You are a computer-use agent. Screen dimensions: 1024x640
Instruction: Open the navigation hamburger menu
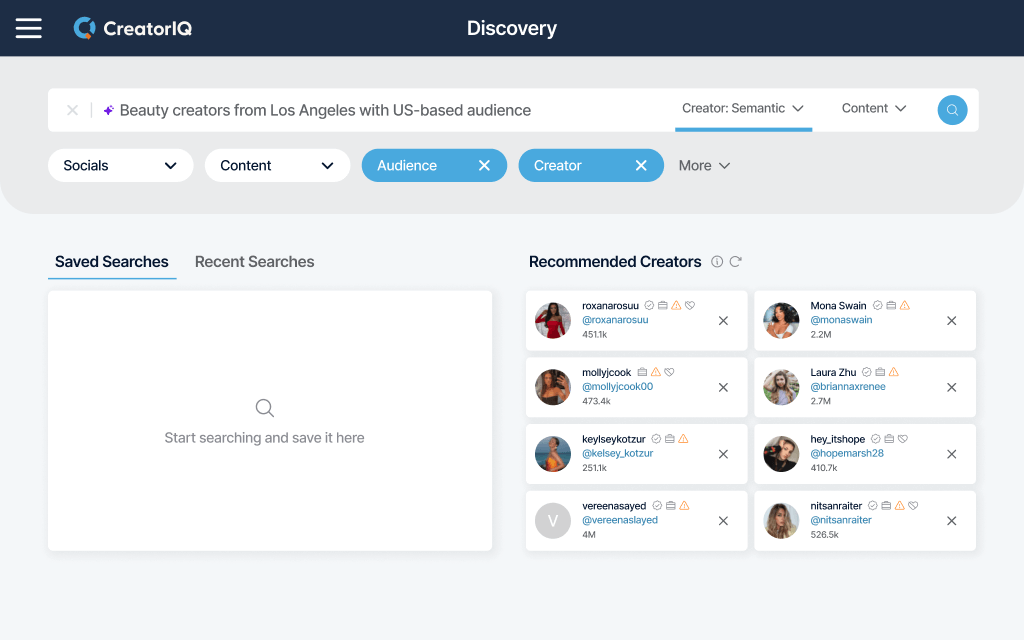pos(28,27)
